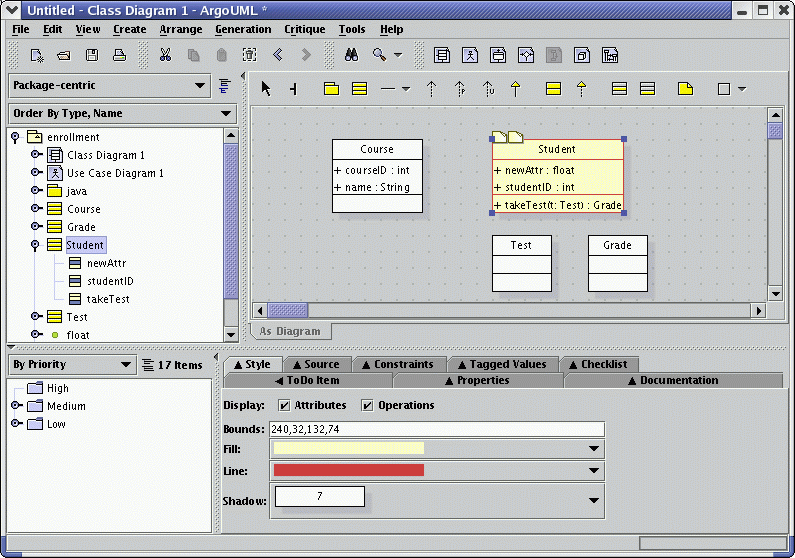Collapse the Student tree node
This screenshot has height=558, width=795.
point(35,245)
